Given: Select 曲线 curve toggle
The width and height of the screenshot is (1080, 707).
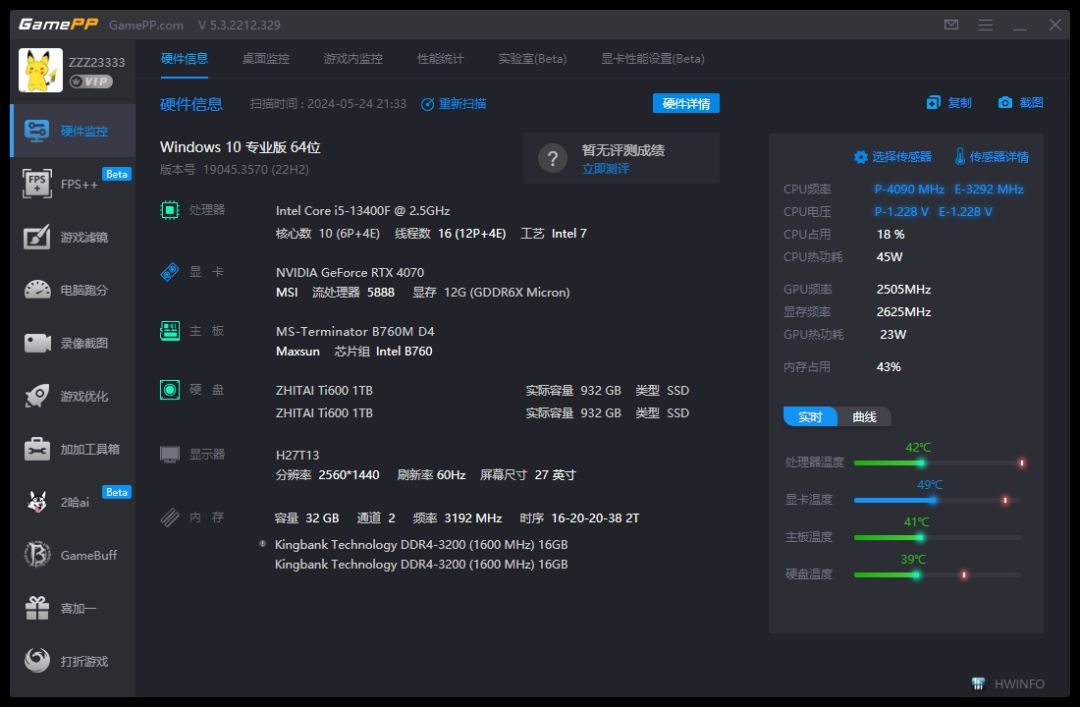Looking at the screenshot, I should (x=864, y=417).
